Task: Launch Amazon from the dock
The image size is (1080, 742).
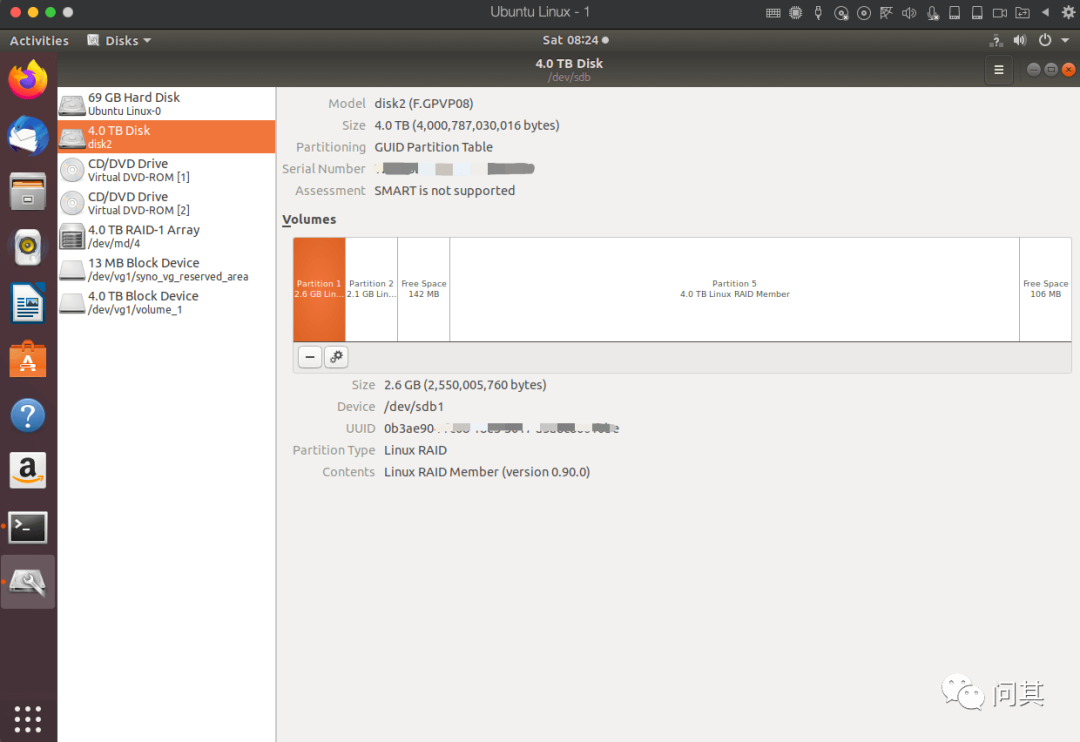Action: coord(28,471)
